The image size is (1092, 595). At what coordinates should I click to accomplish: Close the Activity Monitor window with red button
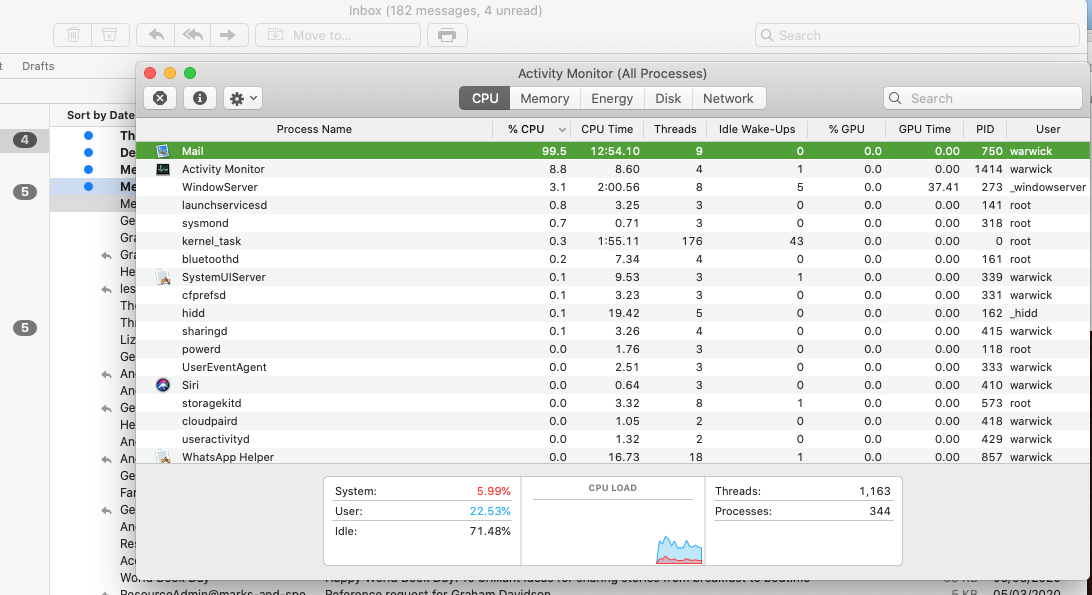pos(150,73)
